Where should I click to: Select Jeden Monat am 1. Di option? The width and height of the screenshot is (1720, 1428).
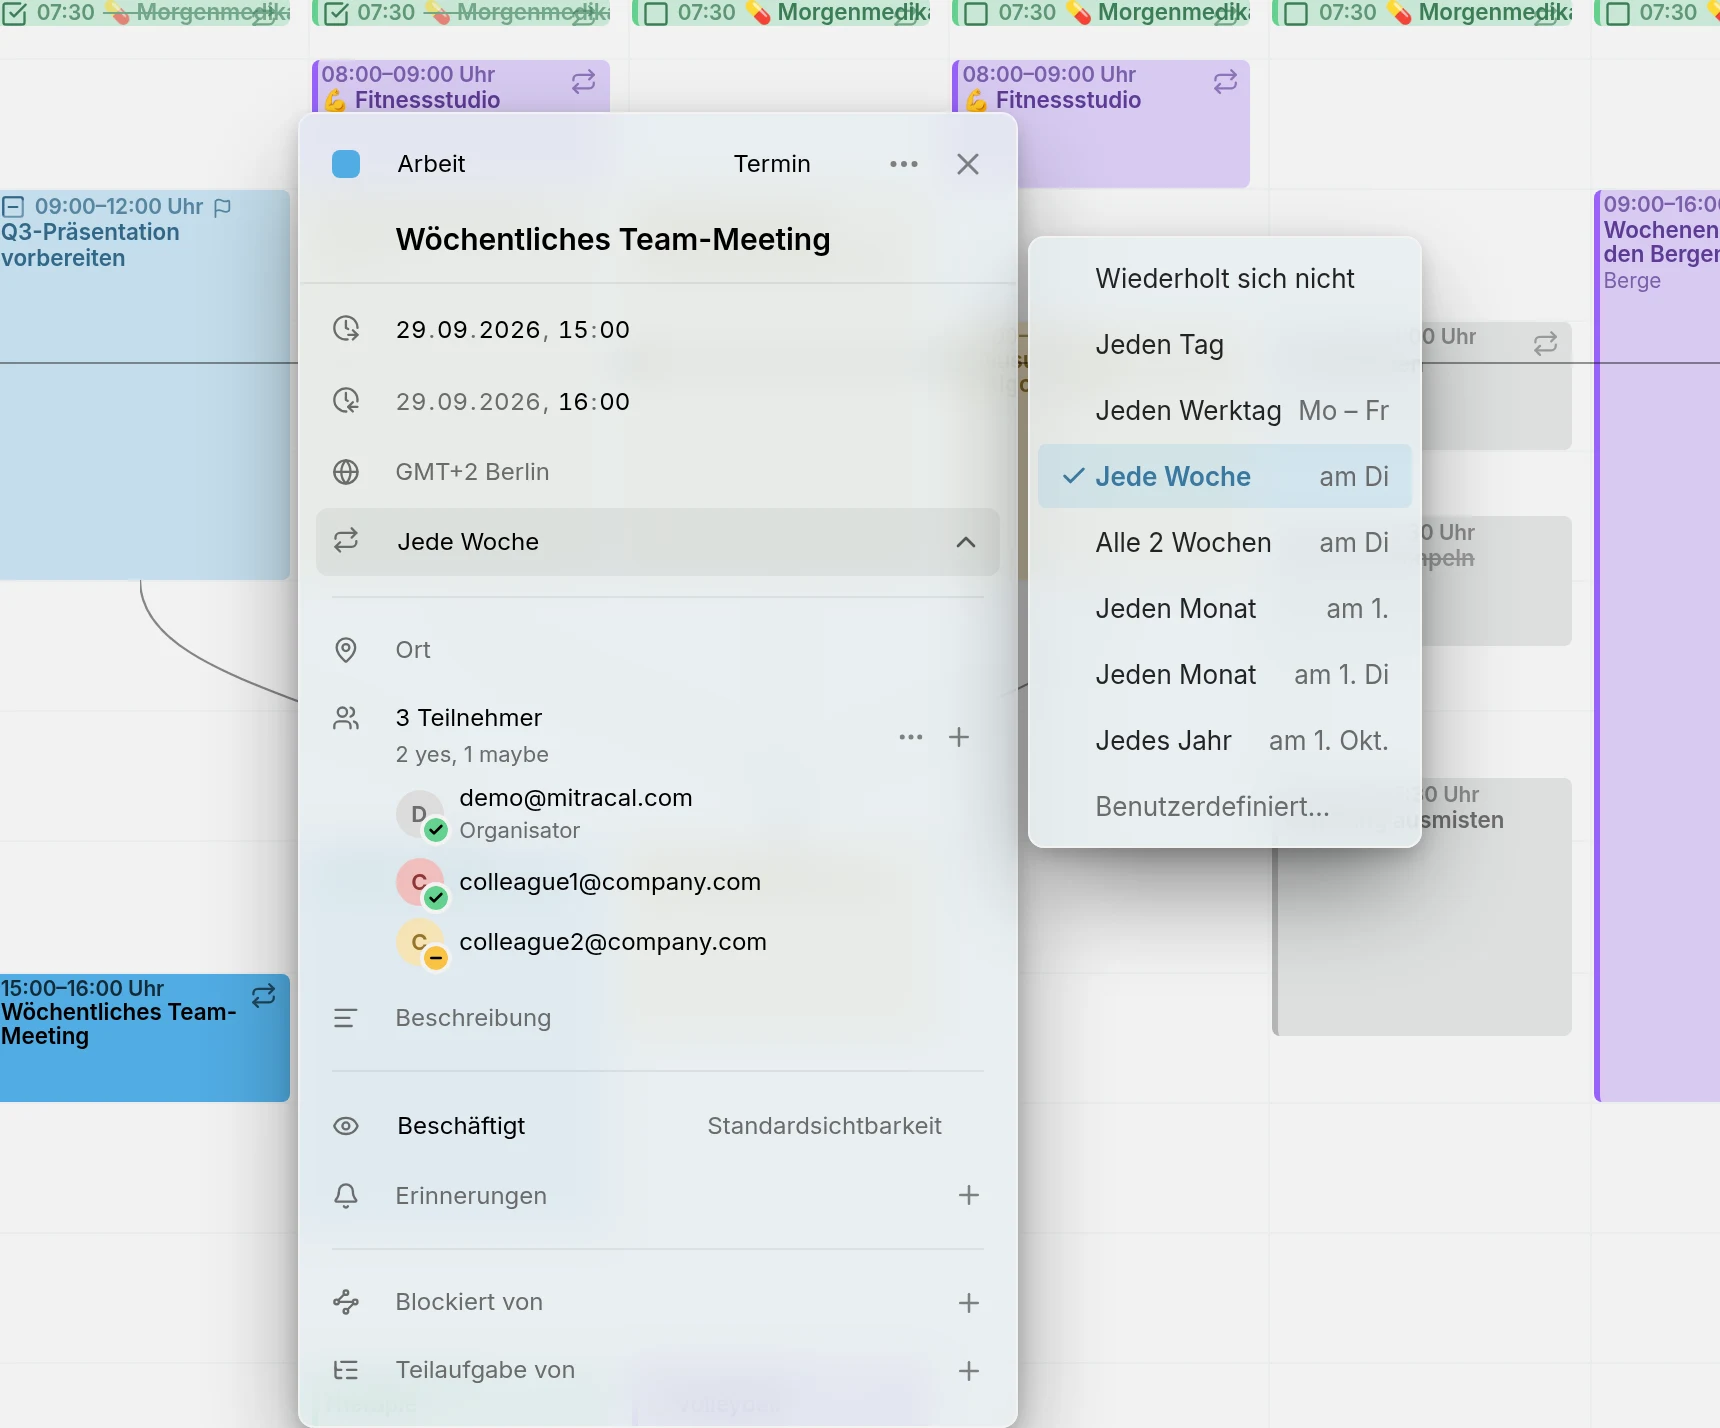1225,675
